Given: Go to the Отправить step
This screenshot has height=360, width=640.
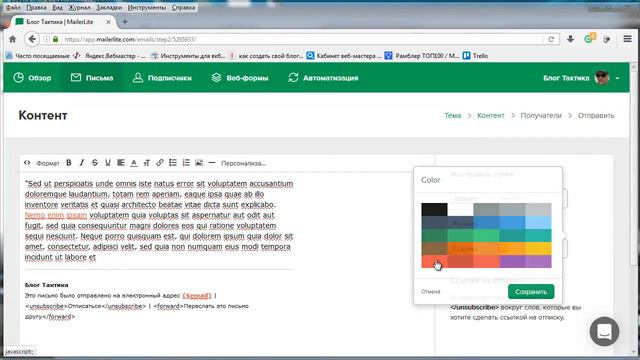Looking at the screenshot, I should pyautogui.click(x=596, y=116).
